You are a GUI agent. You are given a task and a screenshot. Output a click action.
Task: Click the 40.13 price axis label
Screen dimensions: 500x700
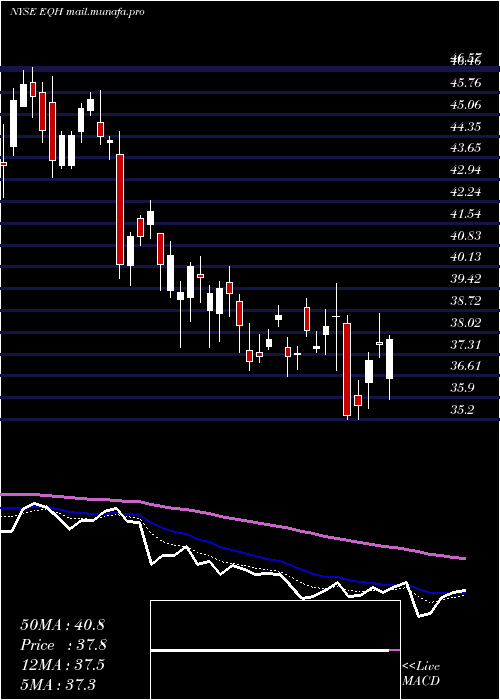point(466,257)
